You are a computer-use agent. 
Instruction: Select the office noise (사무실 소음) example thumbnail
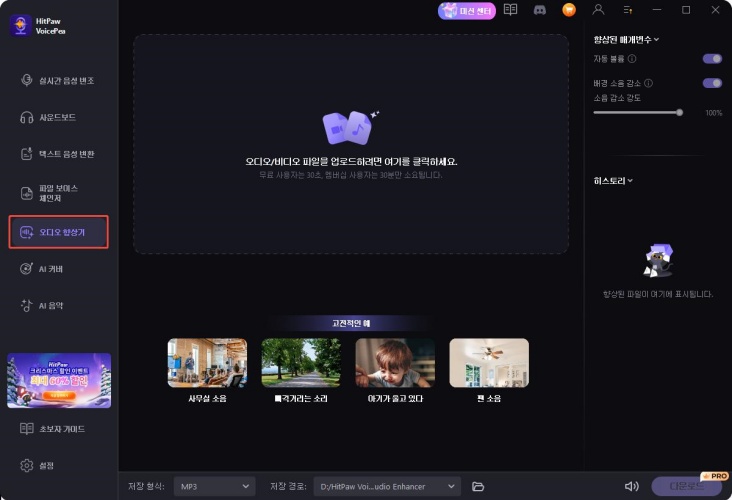tap(207, 363)
